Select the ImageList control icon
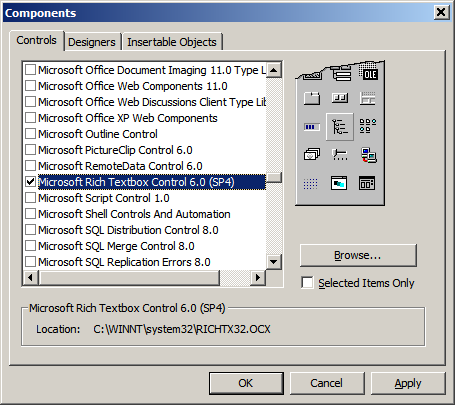Screen dimensions: 455x405 coord(312,154)
